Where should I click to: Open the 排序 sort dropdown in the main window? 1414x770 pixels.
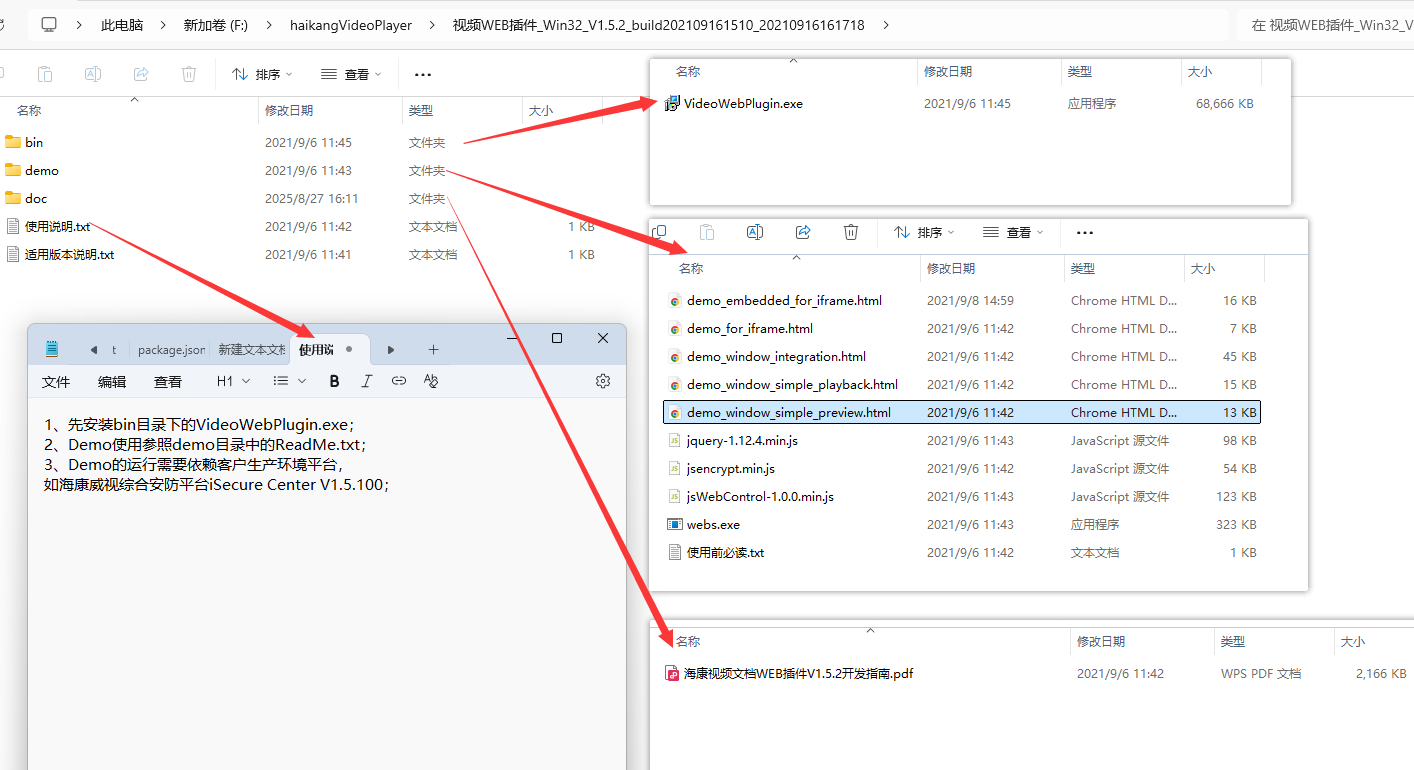pyautogui.click(x=262, y=74)
